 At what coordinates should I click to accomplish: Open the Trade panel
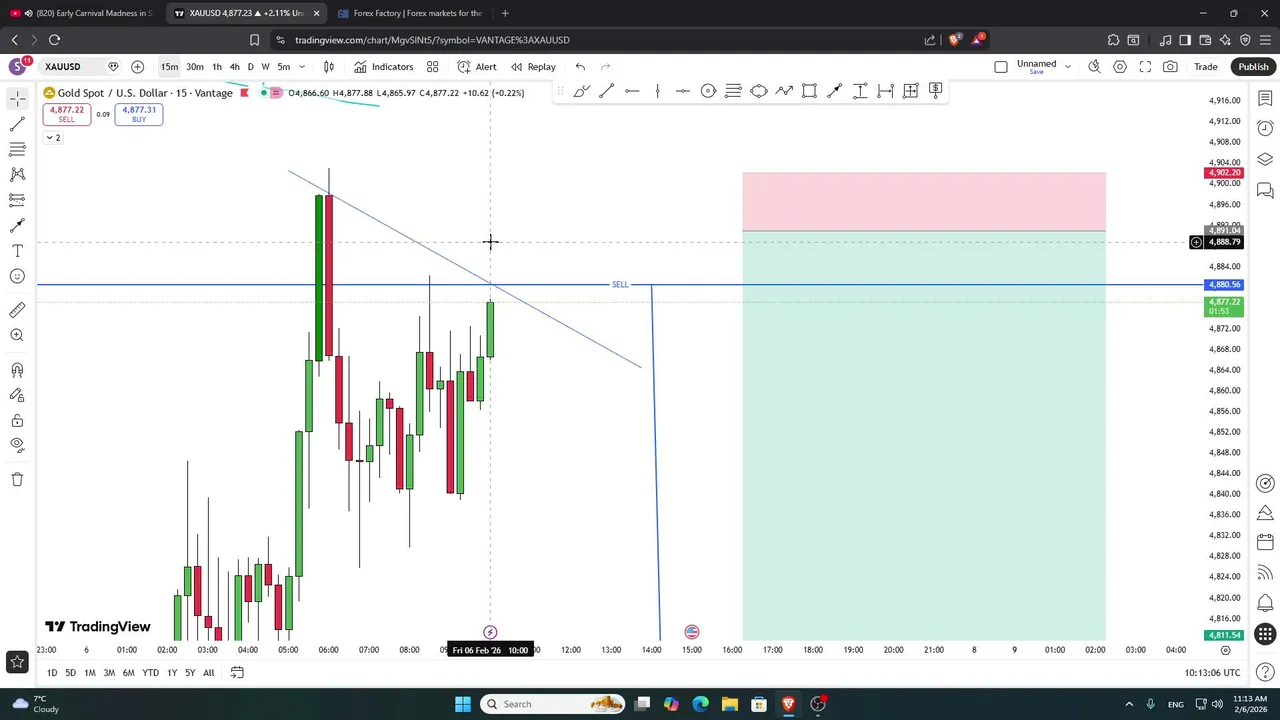(1206, 67)
